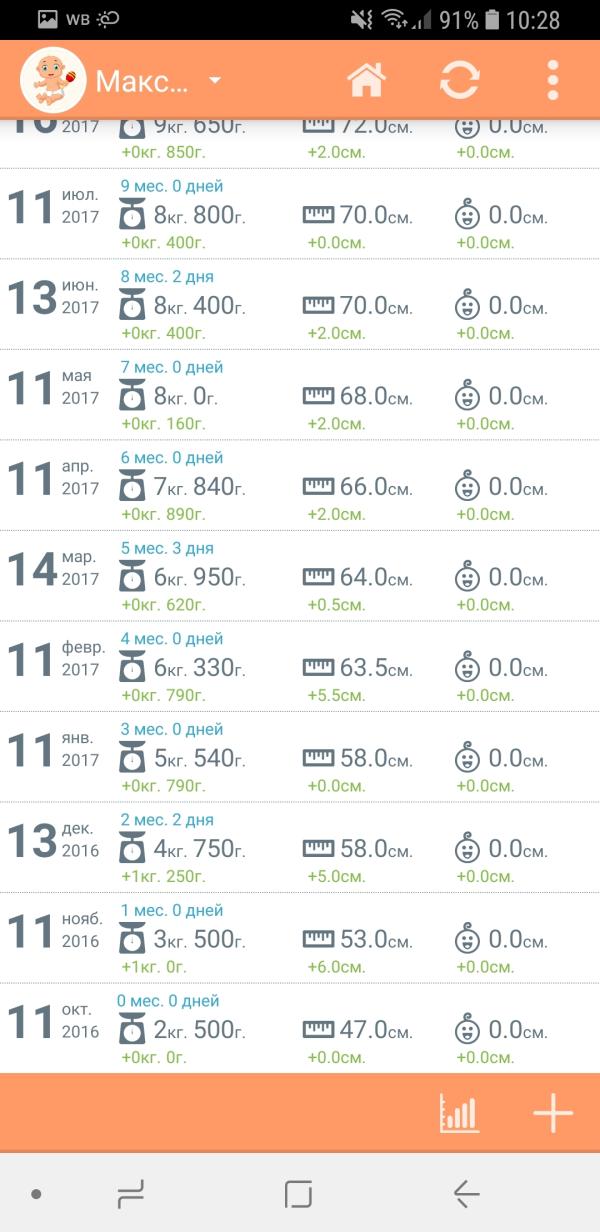Tap head circumference icon for 11 янв. 2017
Screen dimensions: 600x1232
[466, 758]
